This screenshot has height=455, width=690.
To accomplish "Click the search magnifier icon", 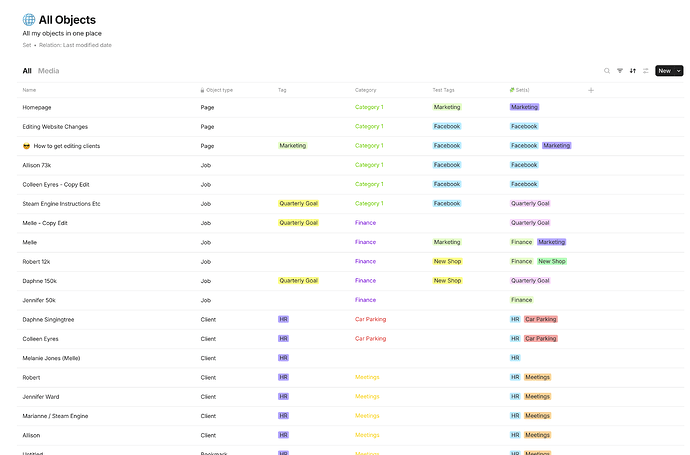I will point(607,71).
